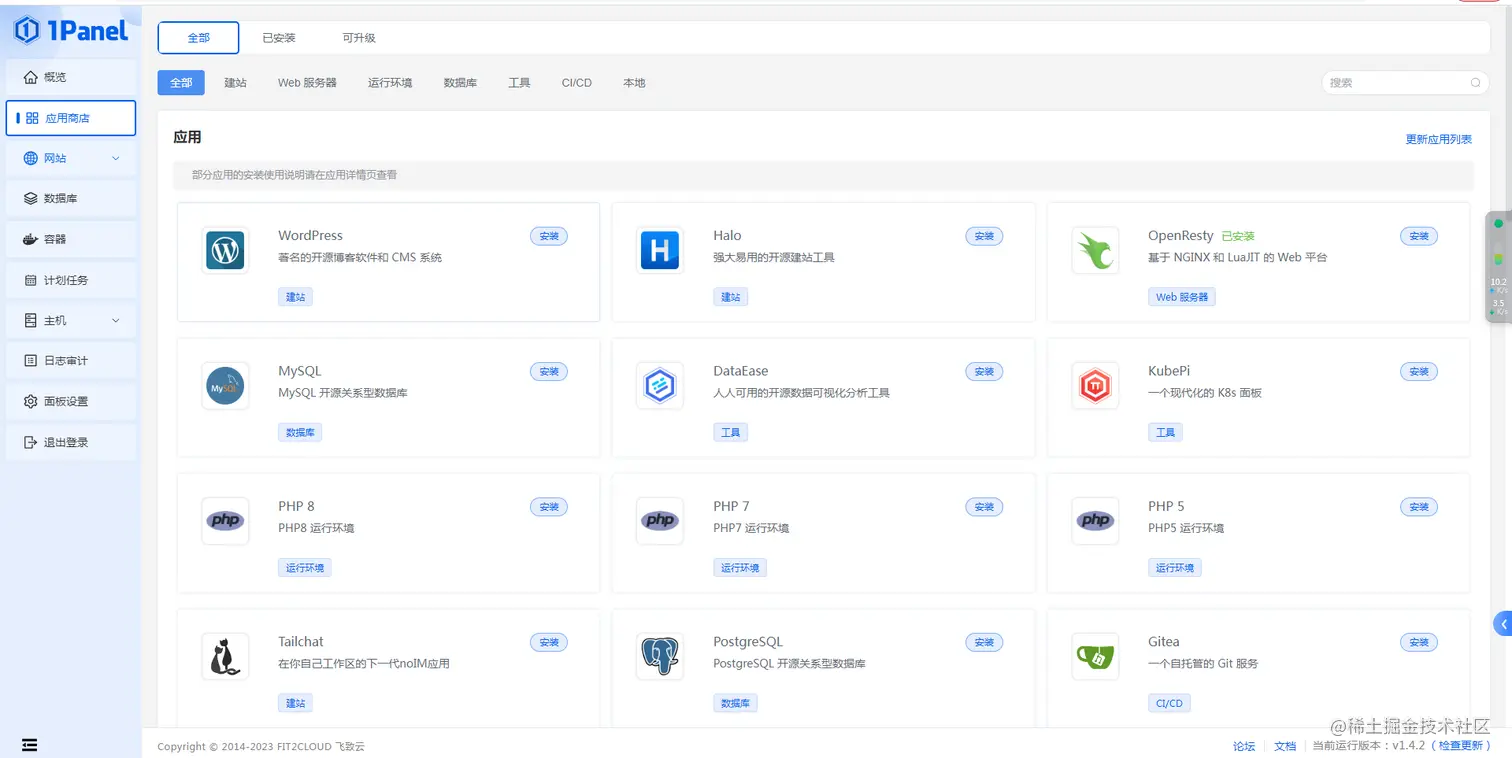
Task: Switch to the 已安装 top tab
Action: (279, 38)
